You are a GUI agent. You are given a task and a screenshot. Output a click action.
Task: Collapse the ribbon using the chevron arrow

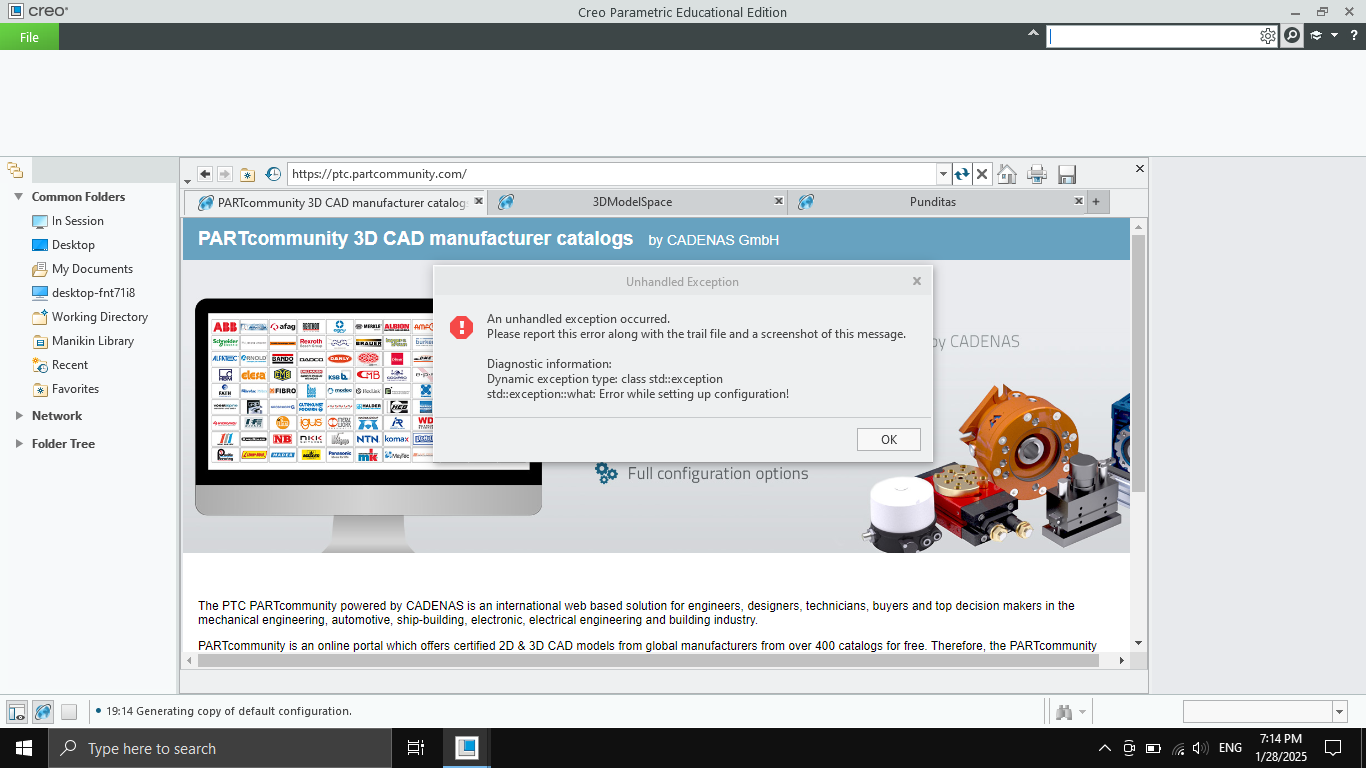1033,31
